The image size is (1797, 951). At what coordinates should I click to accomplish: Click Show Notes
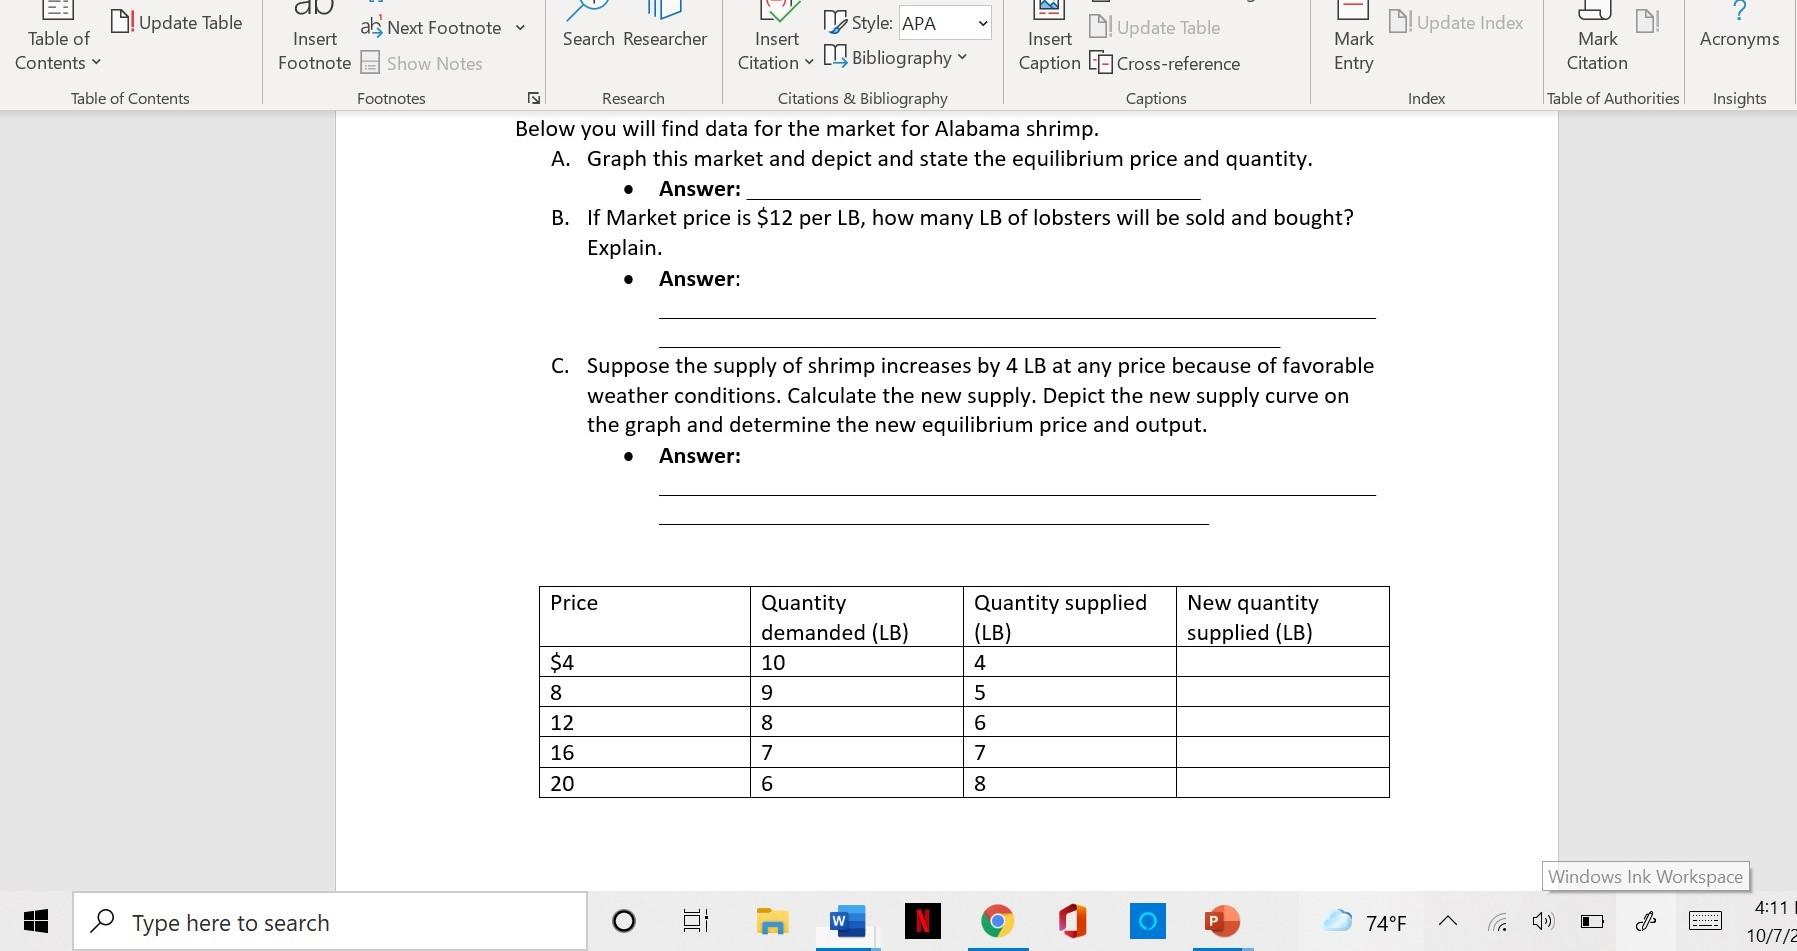click(x=421, y=63)
